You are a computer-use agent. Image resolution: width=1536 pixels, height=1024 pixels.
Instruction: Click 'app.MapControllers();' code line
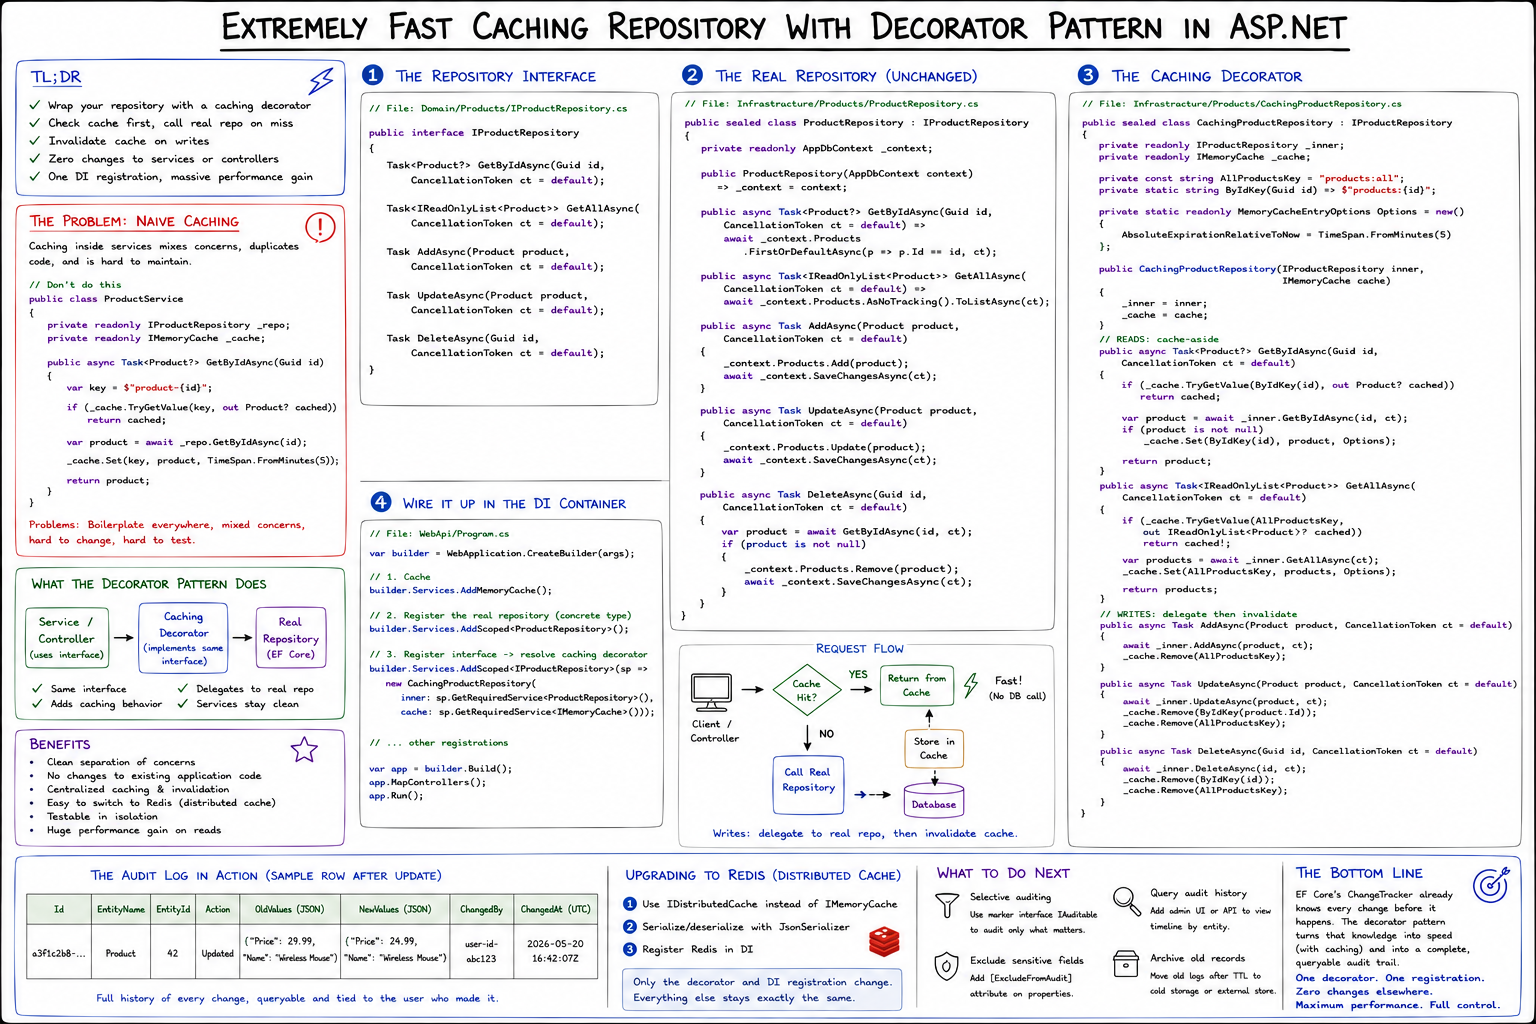point(427,783)
